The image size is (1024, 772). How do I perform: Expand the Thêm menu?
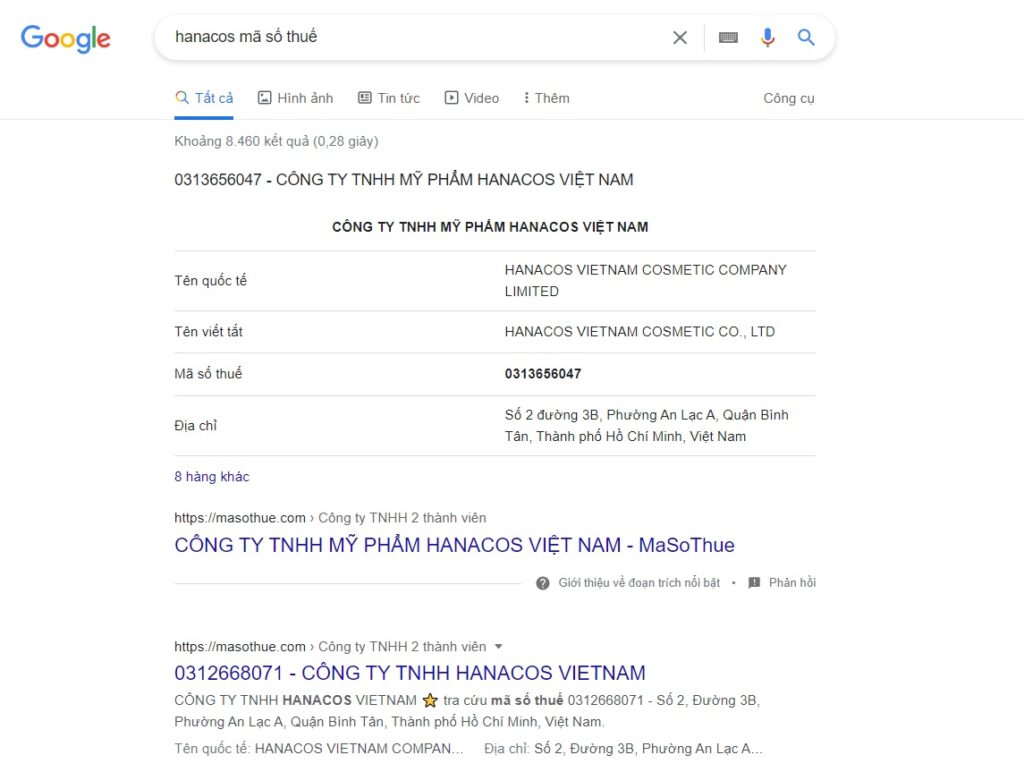(546, 98)
